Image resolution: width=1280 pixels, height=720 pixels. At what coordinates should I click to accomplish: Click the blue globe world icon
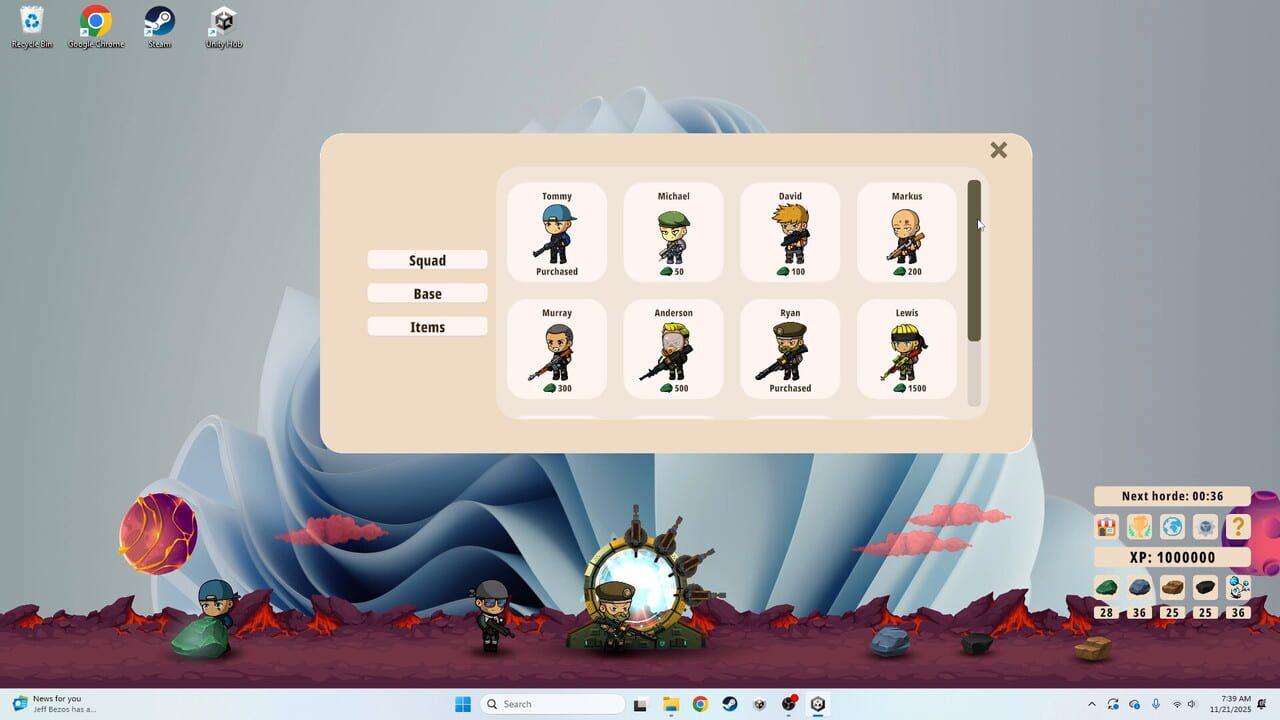[1172, 527]
